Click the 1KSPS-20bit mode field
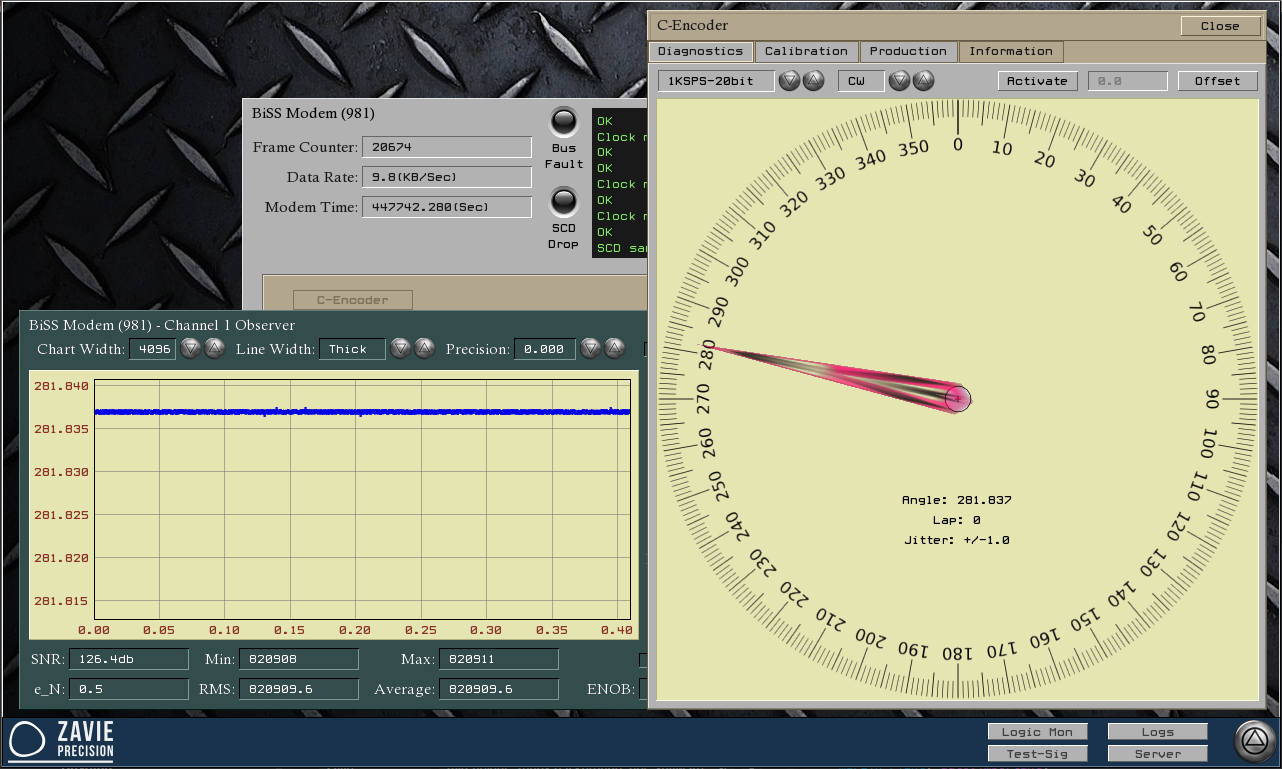This screenshot has width=1282, height=769. (x=716, y=81)
